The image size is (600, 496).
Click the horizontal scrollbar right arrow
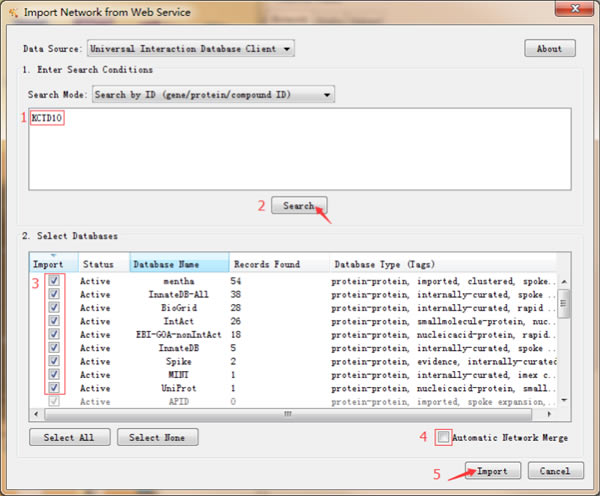[549, 412]
